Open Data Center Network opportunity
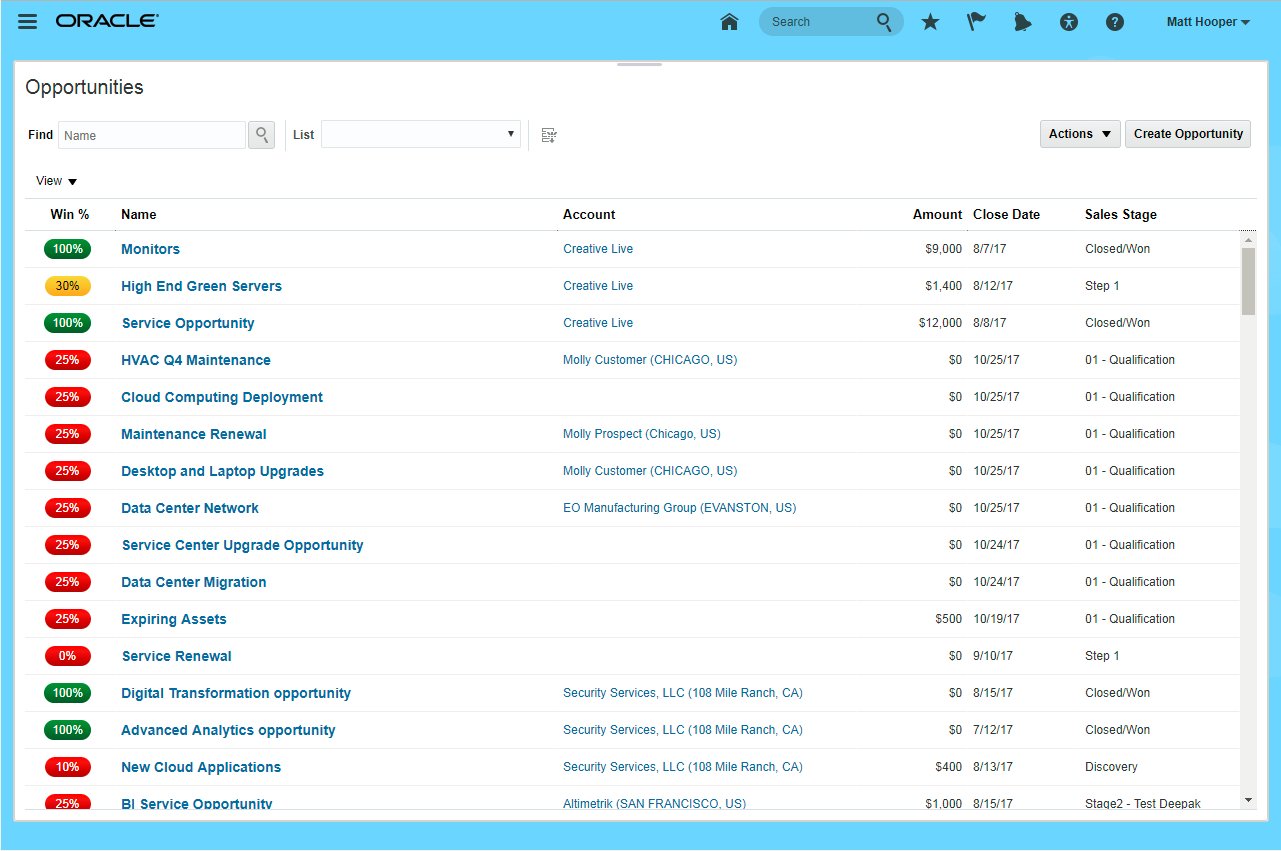 coord(190,508)
